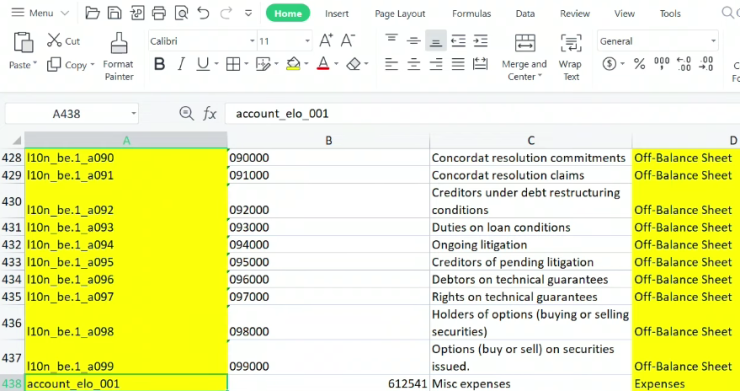
Task: Click the Top Align icon
Action: [x=391, y=40]
